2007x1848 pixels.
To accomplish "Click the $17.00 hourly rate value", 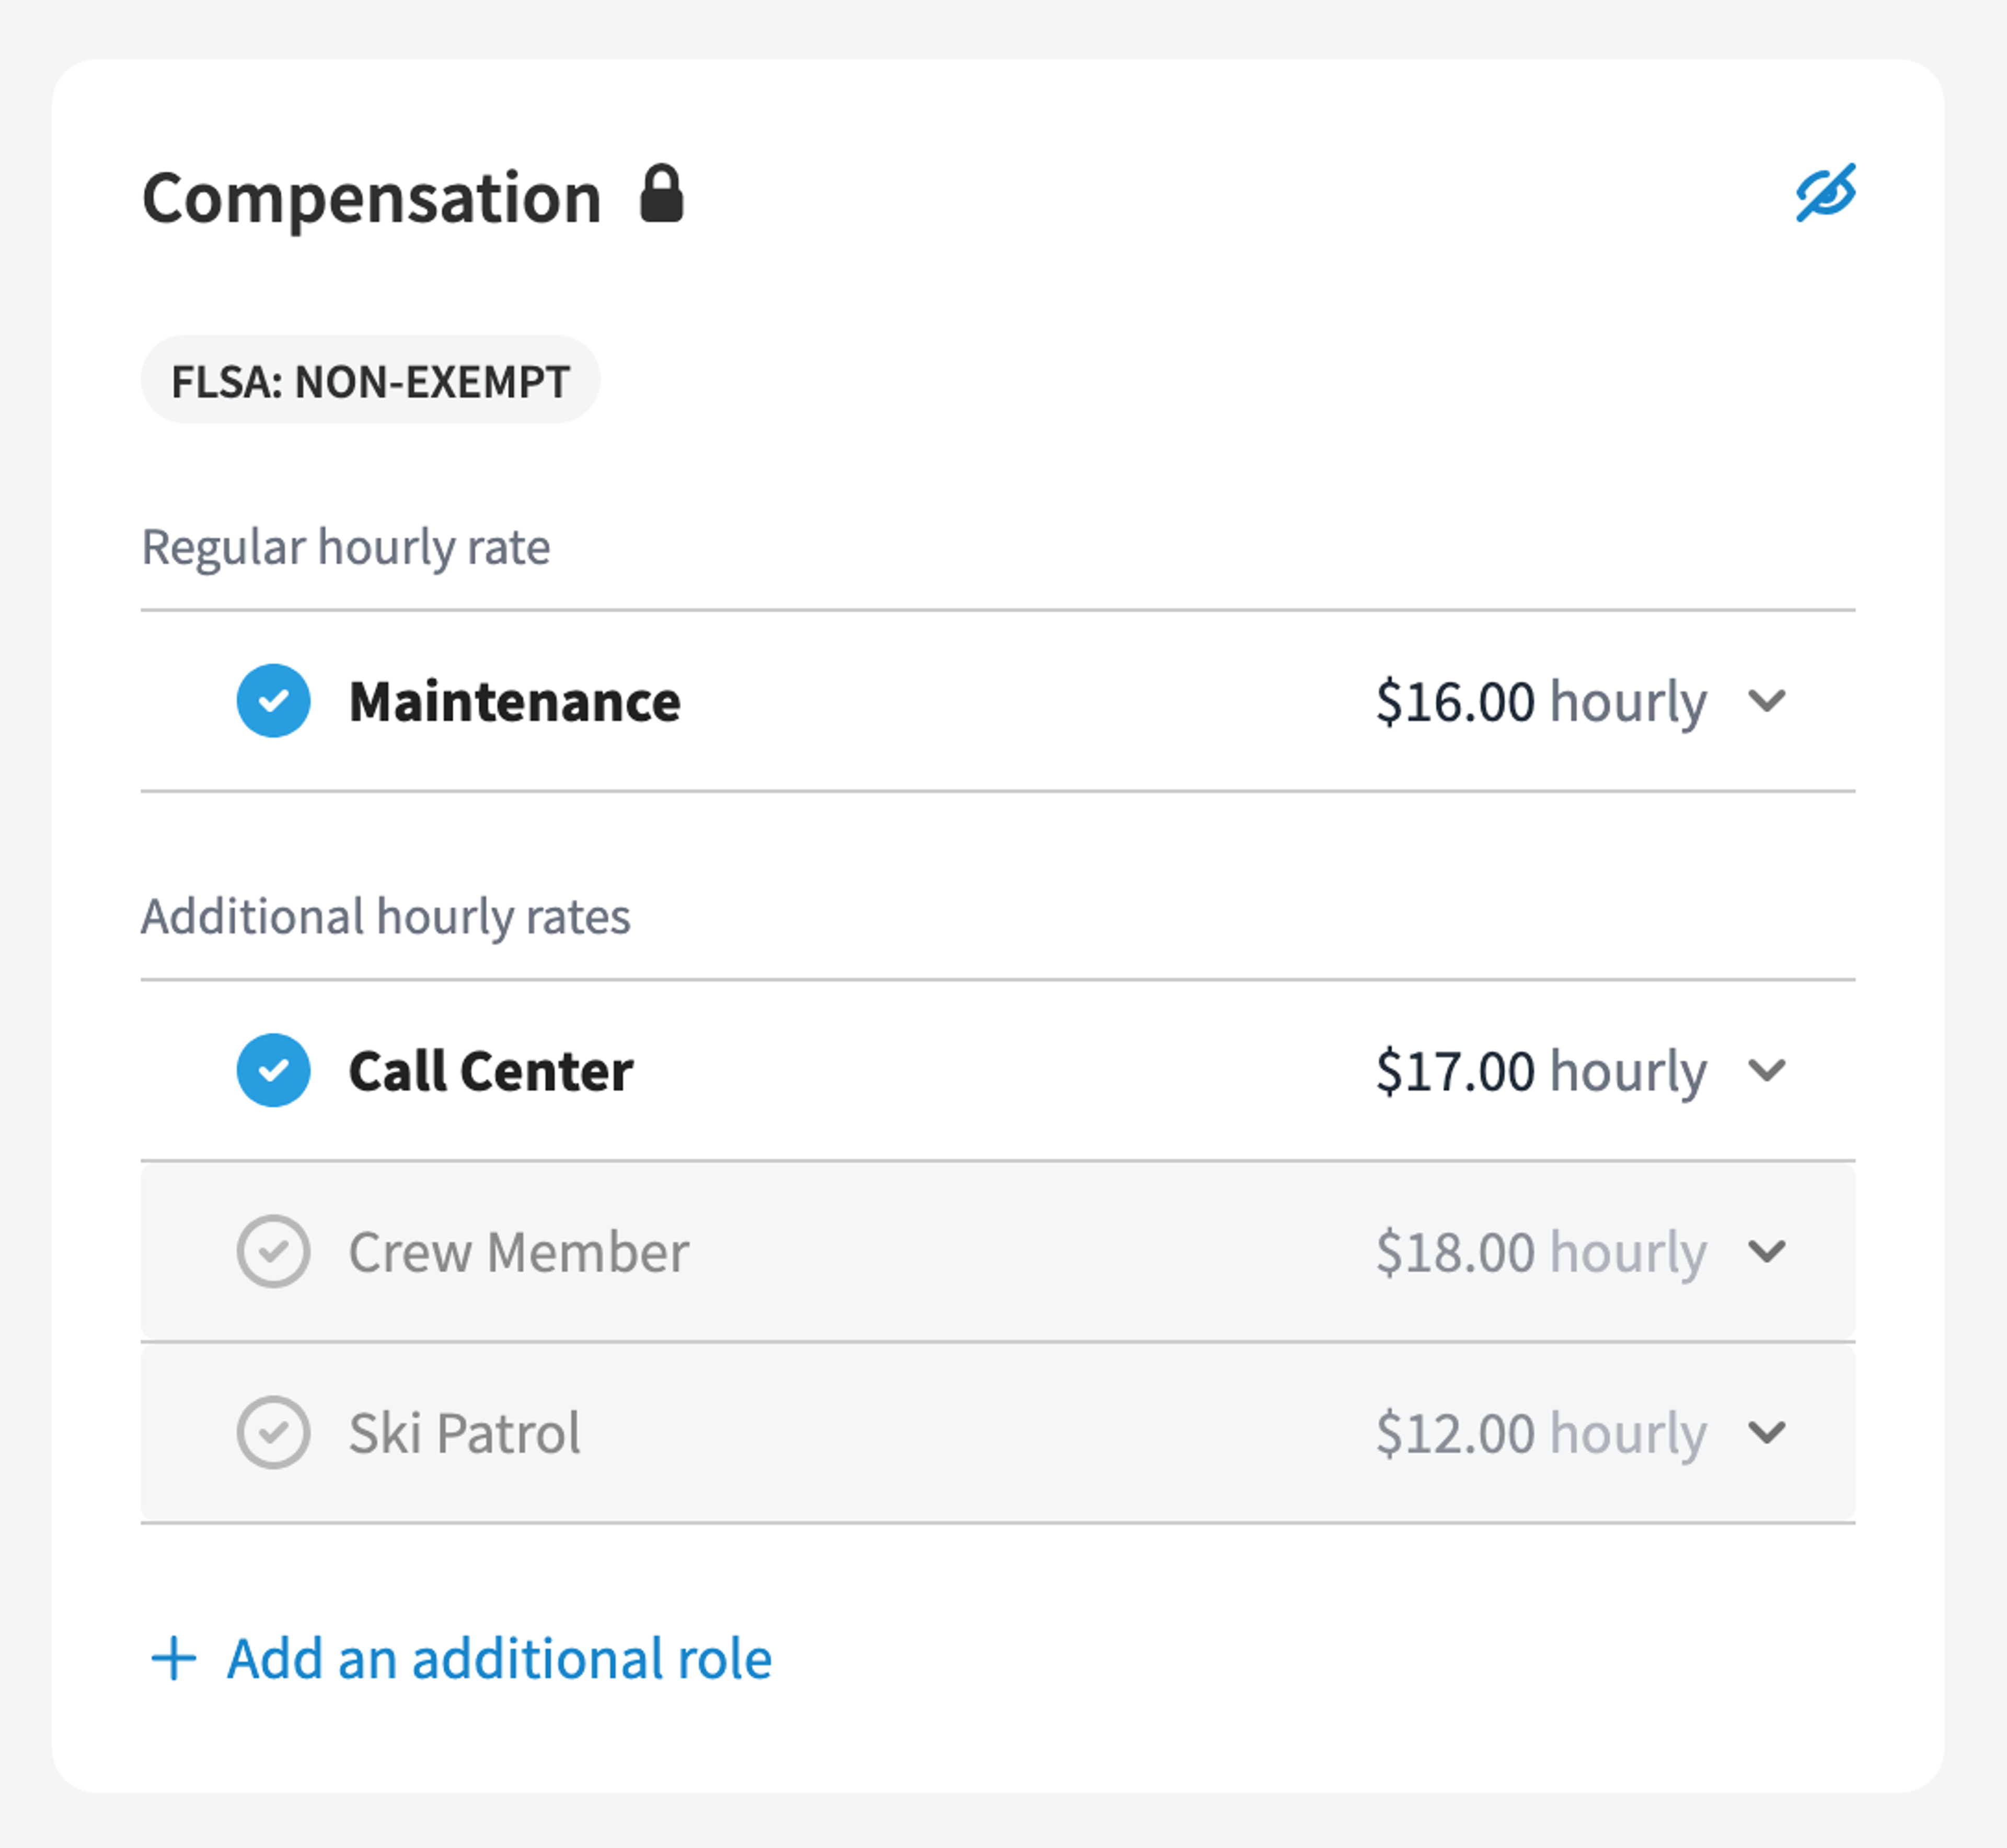I will point(1541,1070).
